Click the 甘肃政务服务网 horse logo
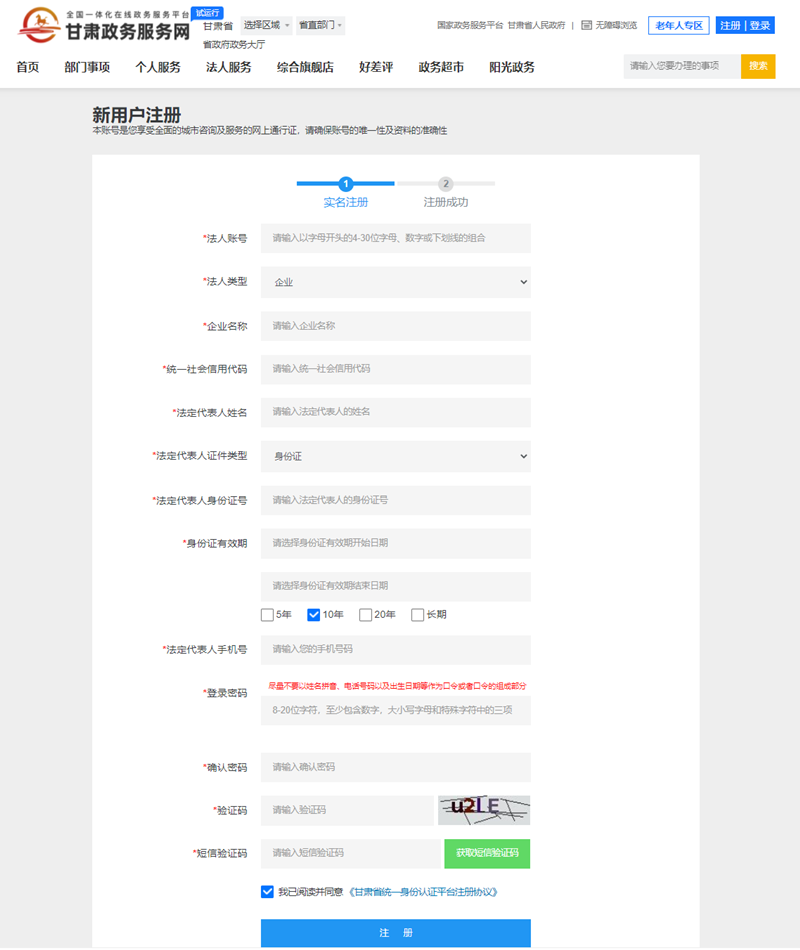Screen dimensions: 800x950 [40, 24]
